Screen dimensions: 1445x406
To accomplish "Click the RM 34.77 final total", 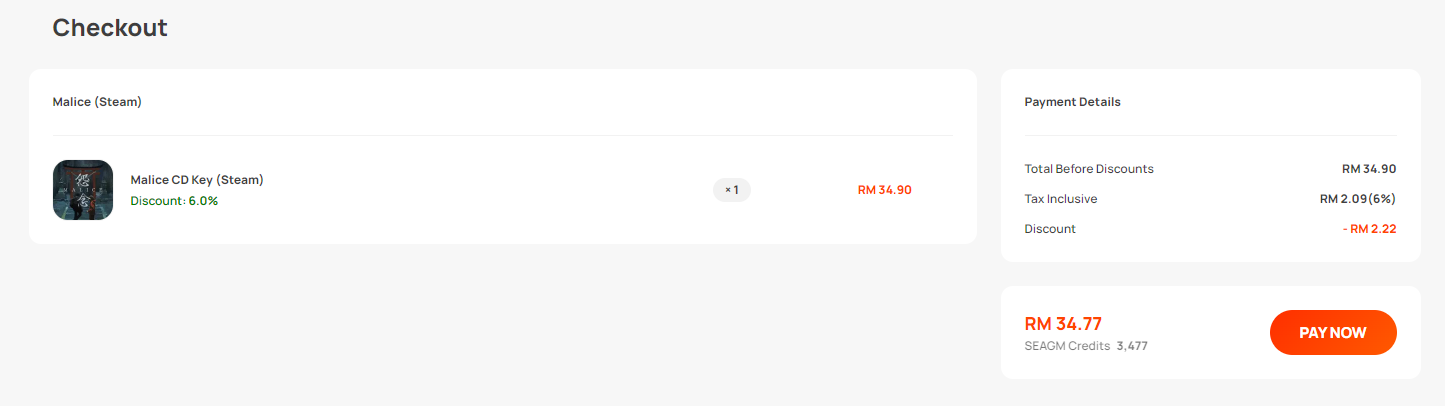I will [1063, 324].
